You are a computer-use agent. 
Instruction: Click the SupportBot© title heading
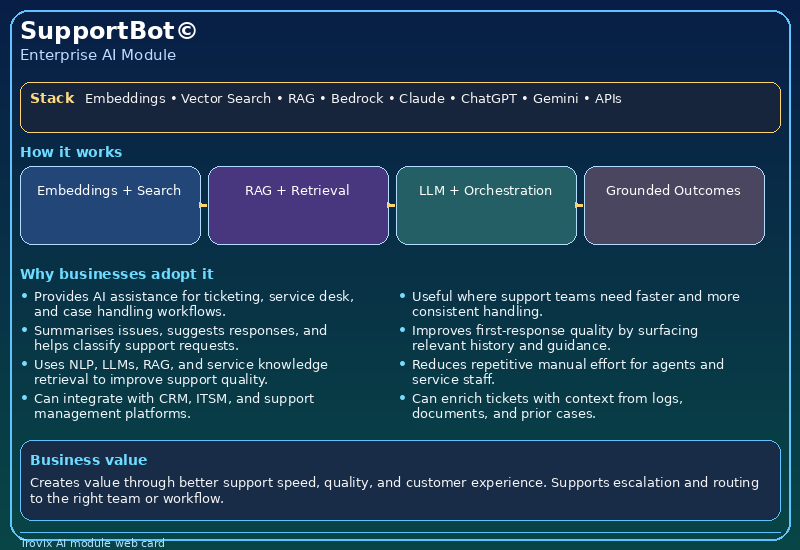(x=108, y=31)
